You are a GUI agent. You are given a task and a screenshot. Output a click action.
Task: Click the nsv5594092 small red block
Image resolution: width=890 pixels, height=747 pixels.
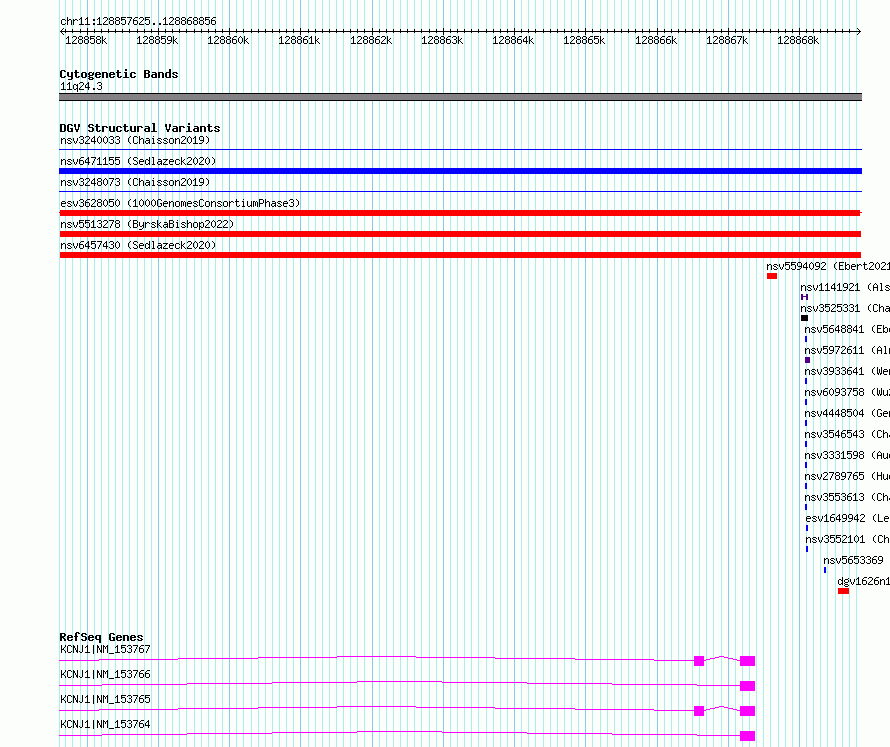(x=772, y=276)
